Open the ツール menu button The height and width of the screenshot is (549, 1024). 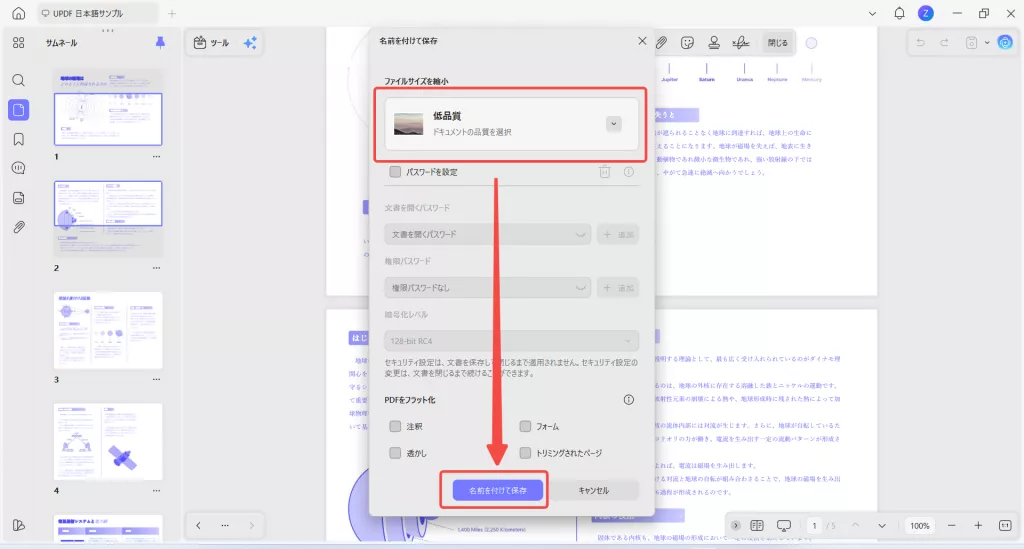pos(212,42)
